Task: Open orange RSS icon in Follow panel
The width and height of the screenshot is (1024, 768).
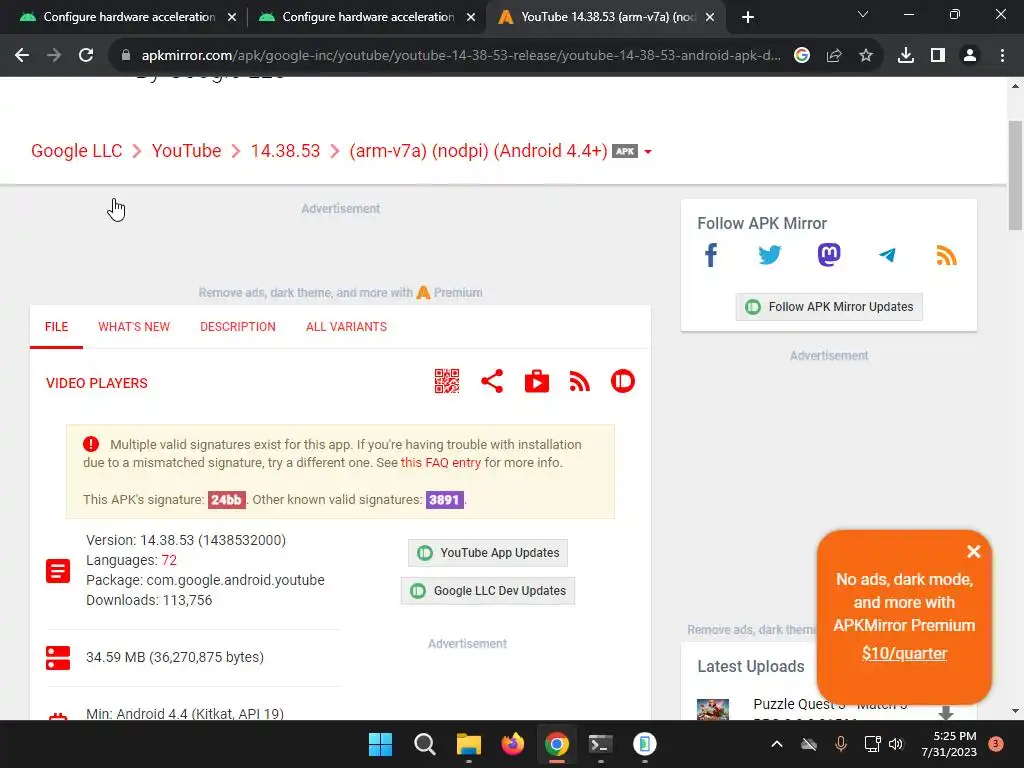Action: 946,255
